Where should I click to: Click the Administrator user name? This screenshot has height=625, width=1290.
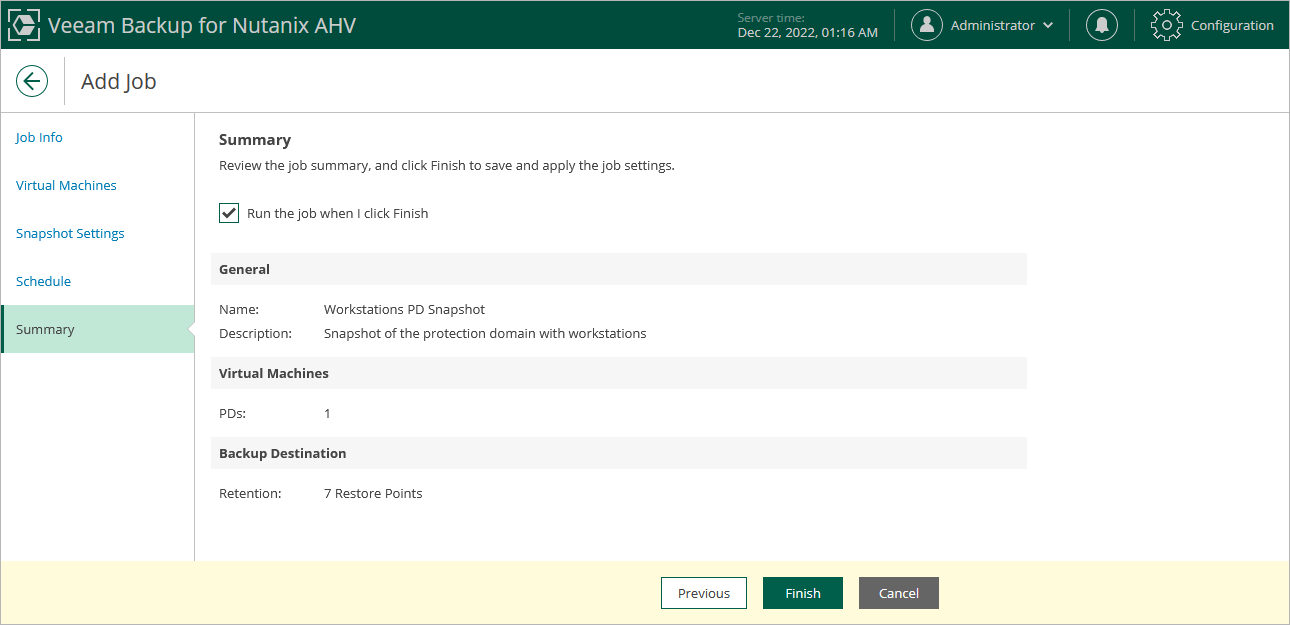[993, 25]
